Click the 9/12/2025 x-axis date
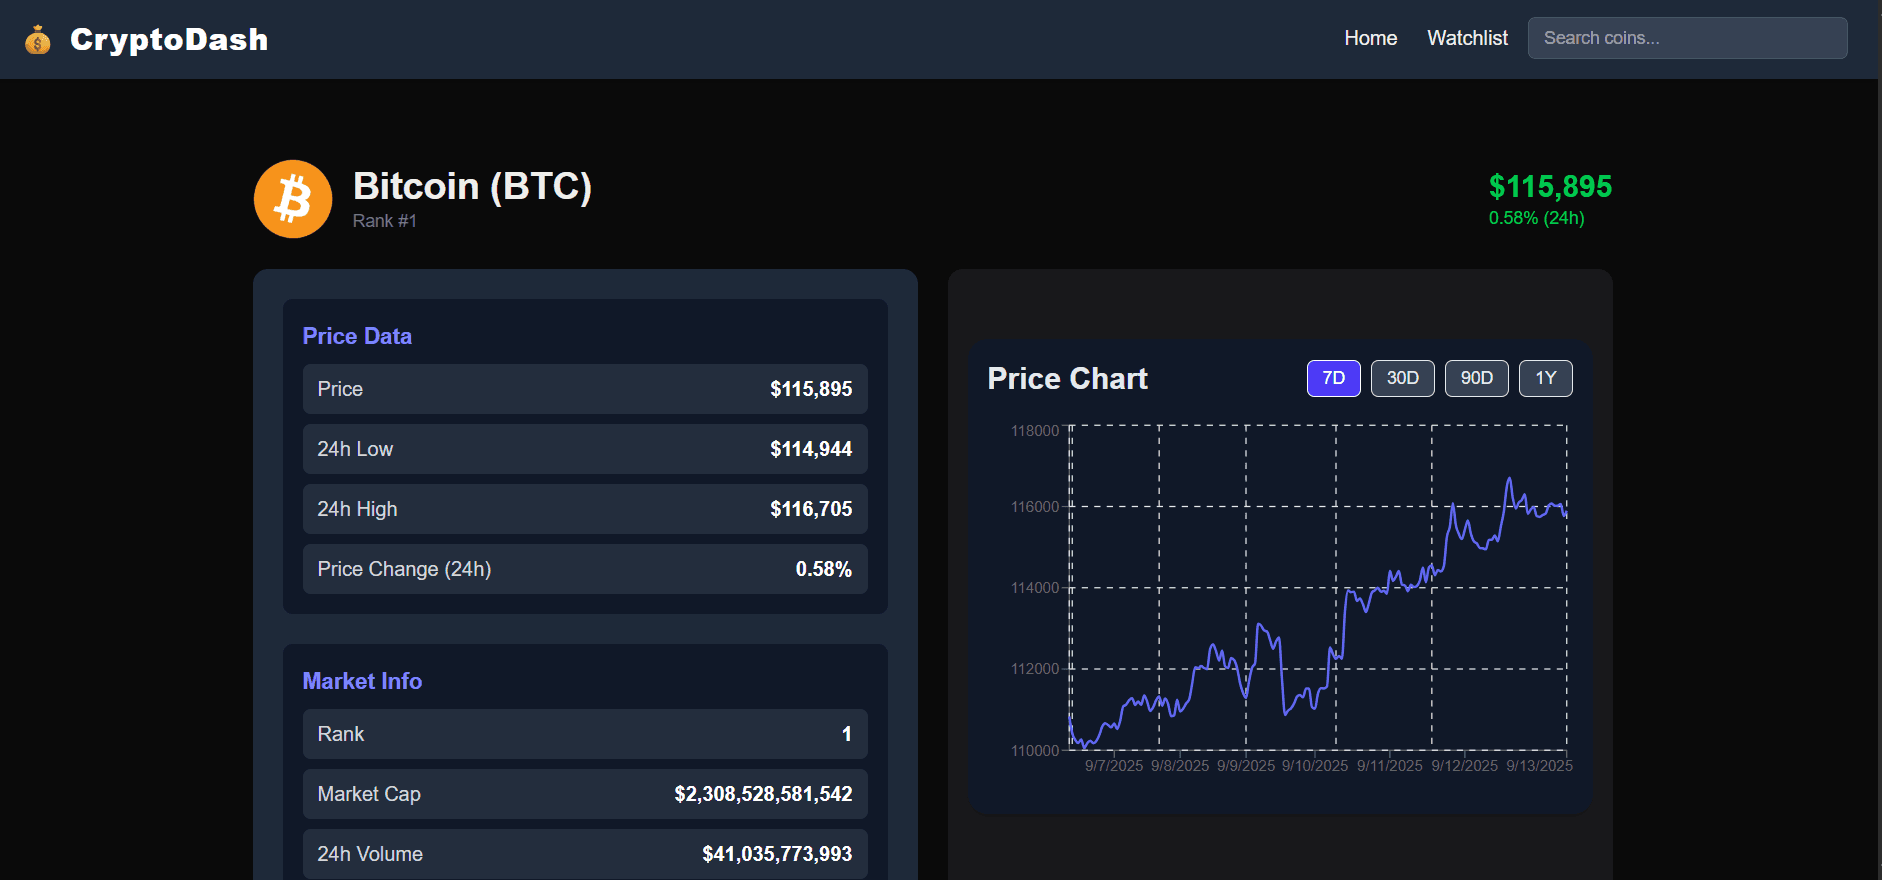This screenshot has width=1882, height=880. [x=1465, y=766]
